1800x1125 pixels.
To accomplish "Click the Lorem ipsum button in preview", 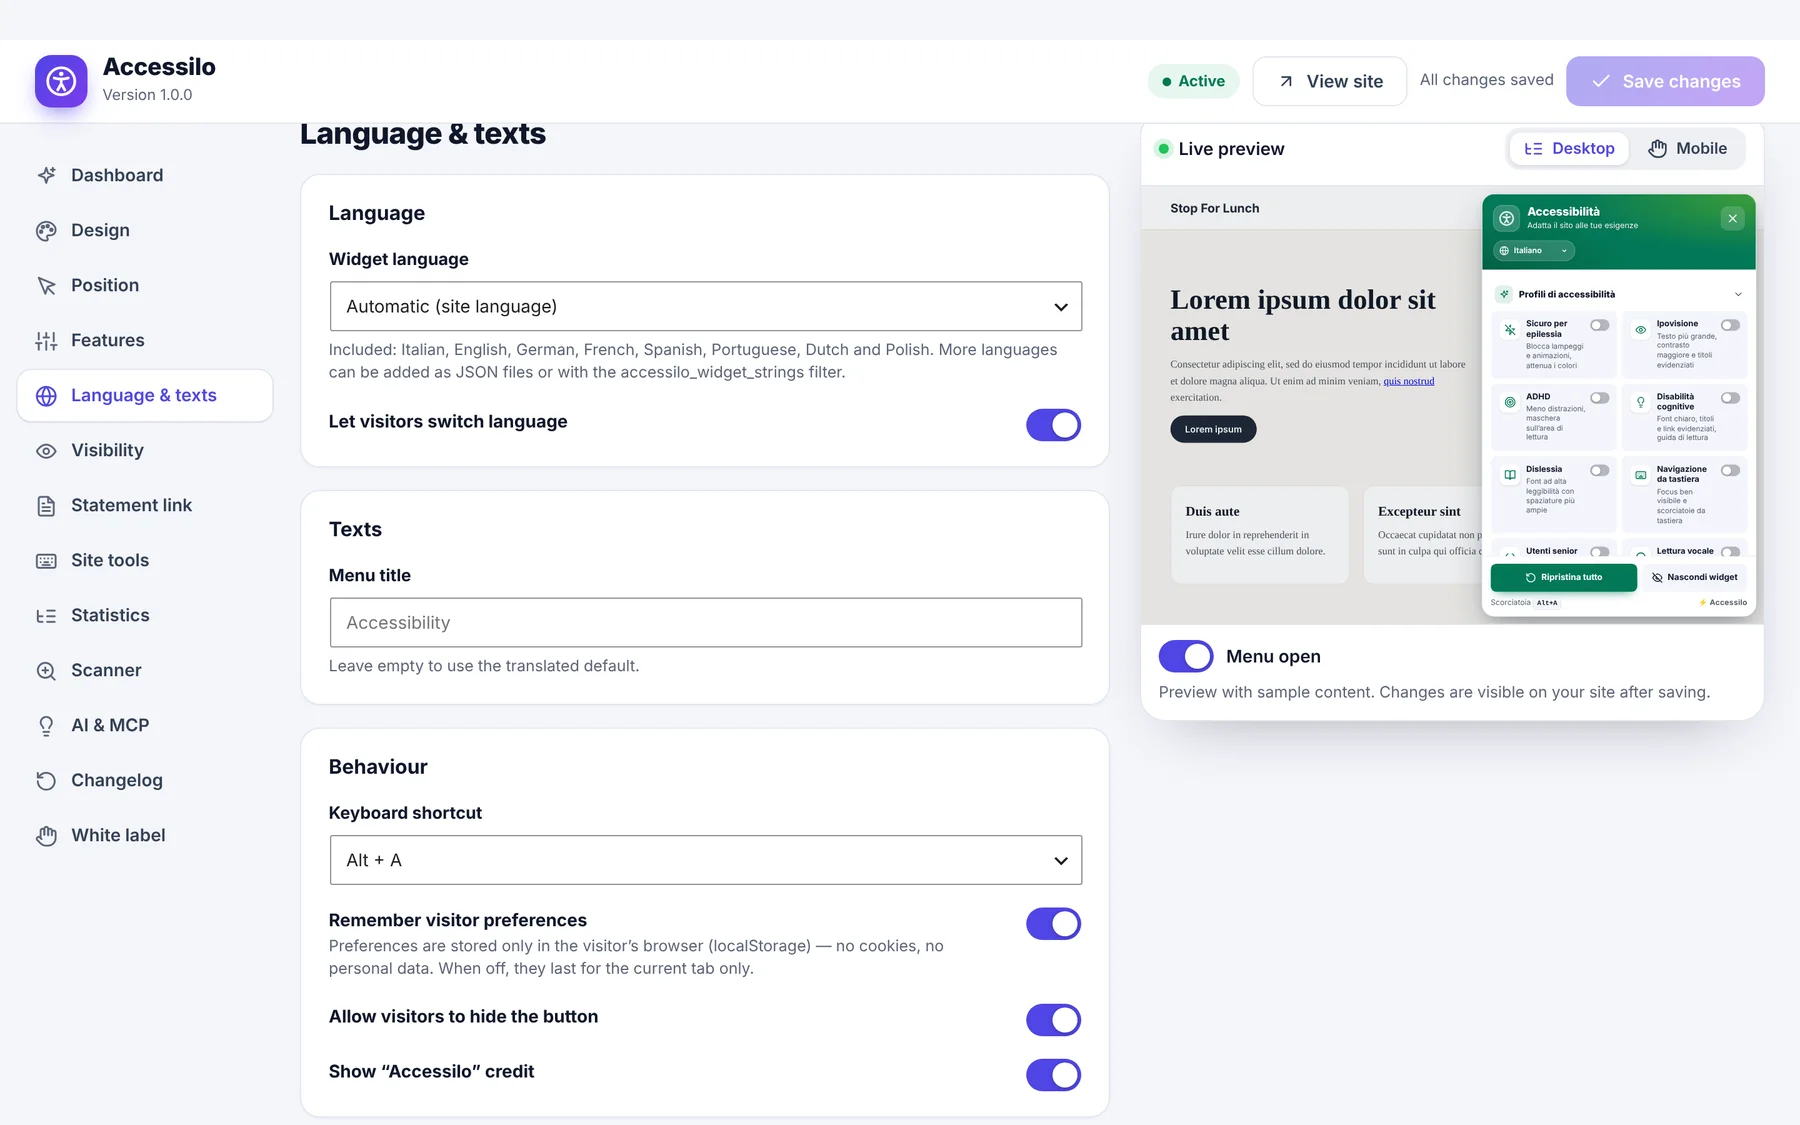I will tap(1213, 429).
